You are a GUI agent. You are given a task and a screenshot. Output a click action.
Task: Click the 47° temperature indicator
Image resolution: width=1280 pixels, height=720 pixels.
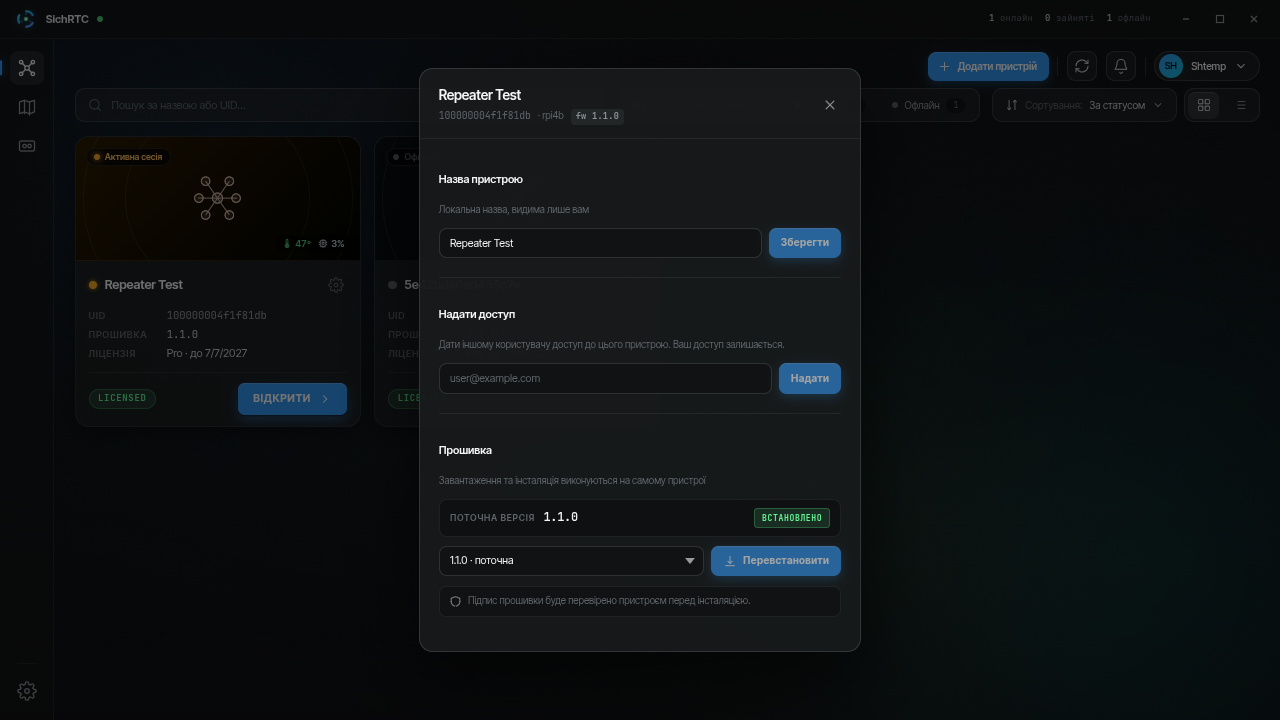[x=297, y=244]
